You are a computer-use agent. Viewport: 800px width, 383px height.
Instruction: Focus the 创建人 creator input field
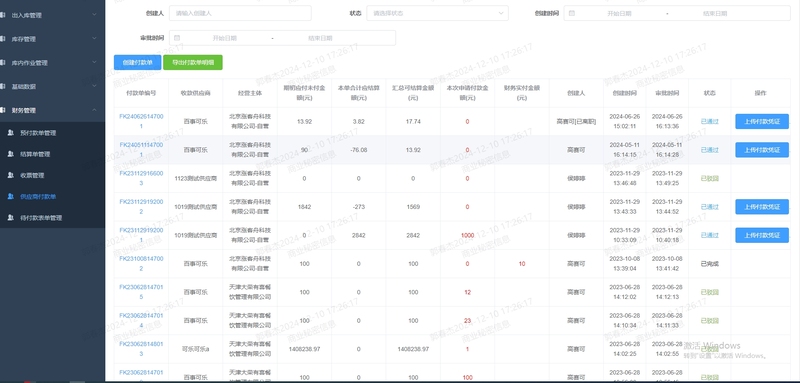tap(240, 13)
